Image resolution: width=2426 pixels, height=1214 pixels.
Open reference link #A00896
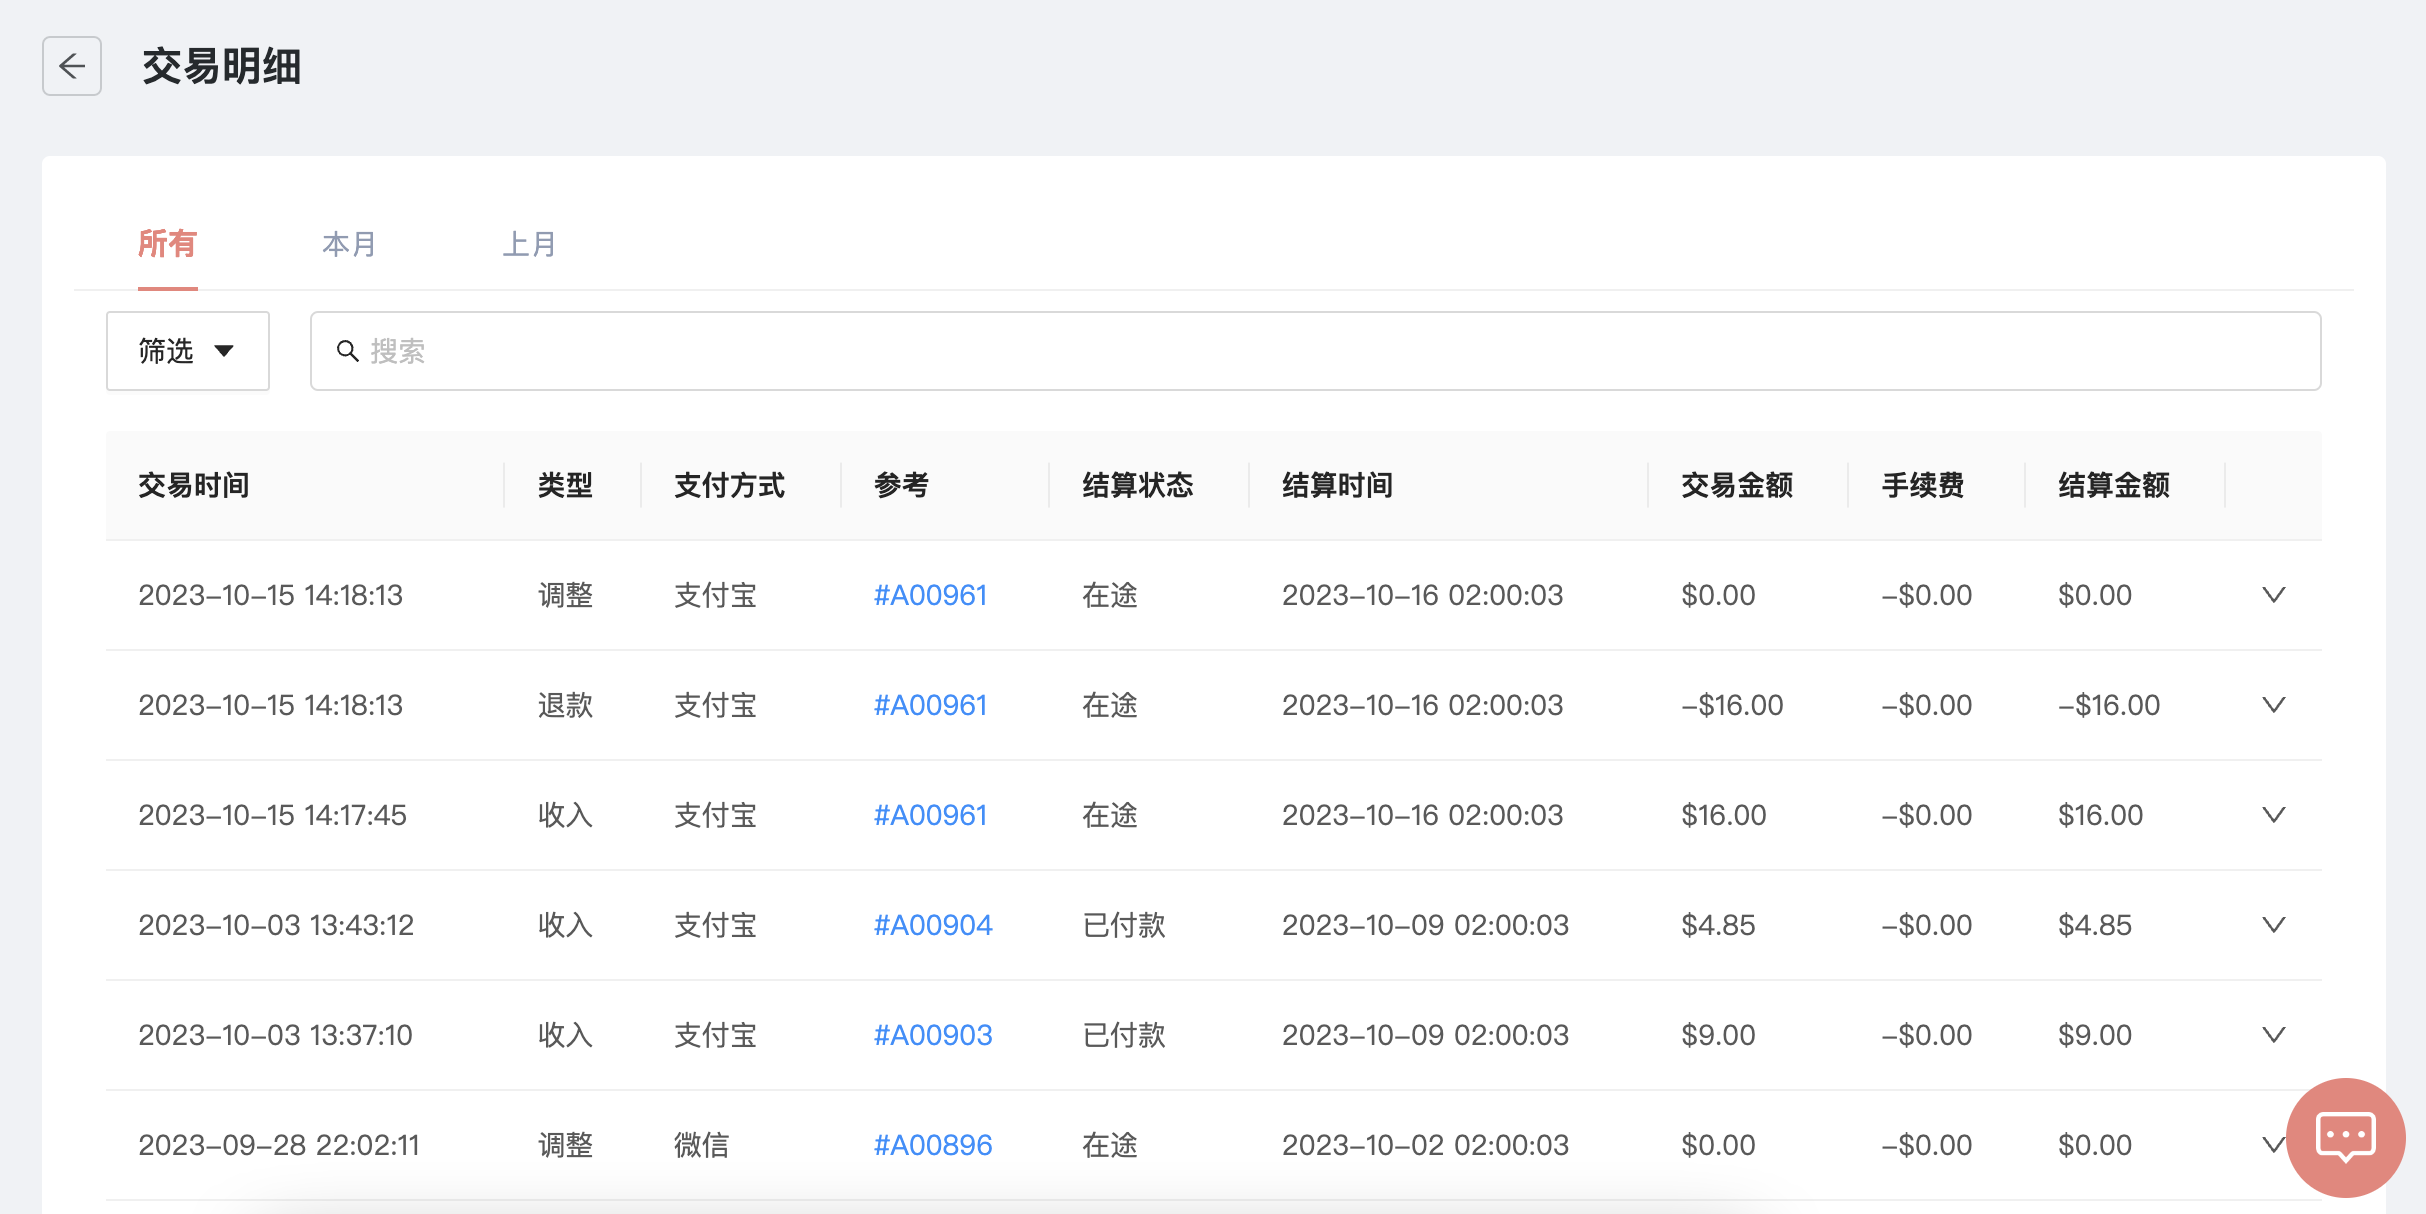933,1146
